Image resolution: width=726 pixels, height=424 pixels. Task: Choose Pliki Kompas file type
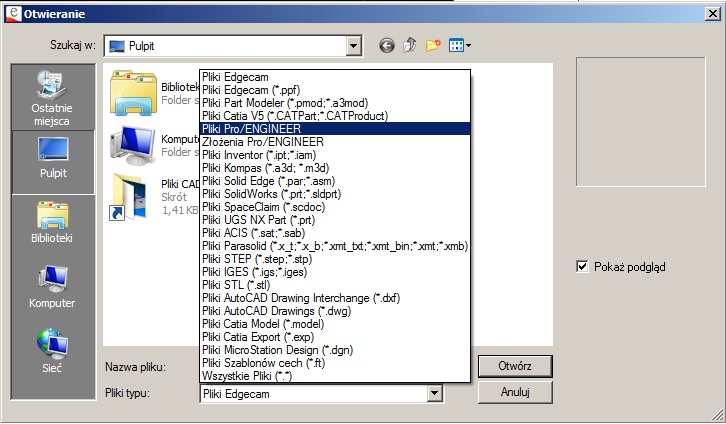[335, 168]
